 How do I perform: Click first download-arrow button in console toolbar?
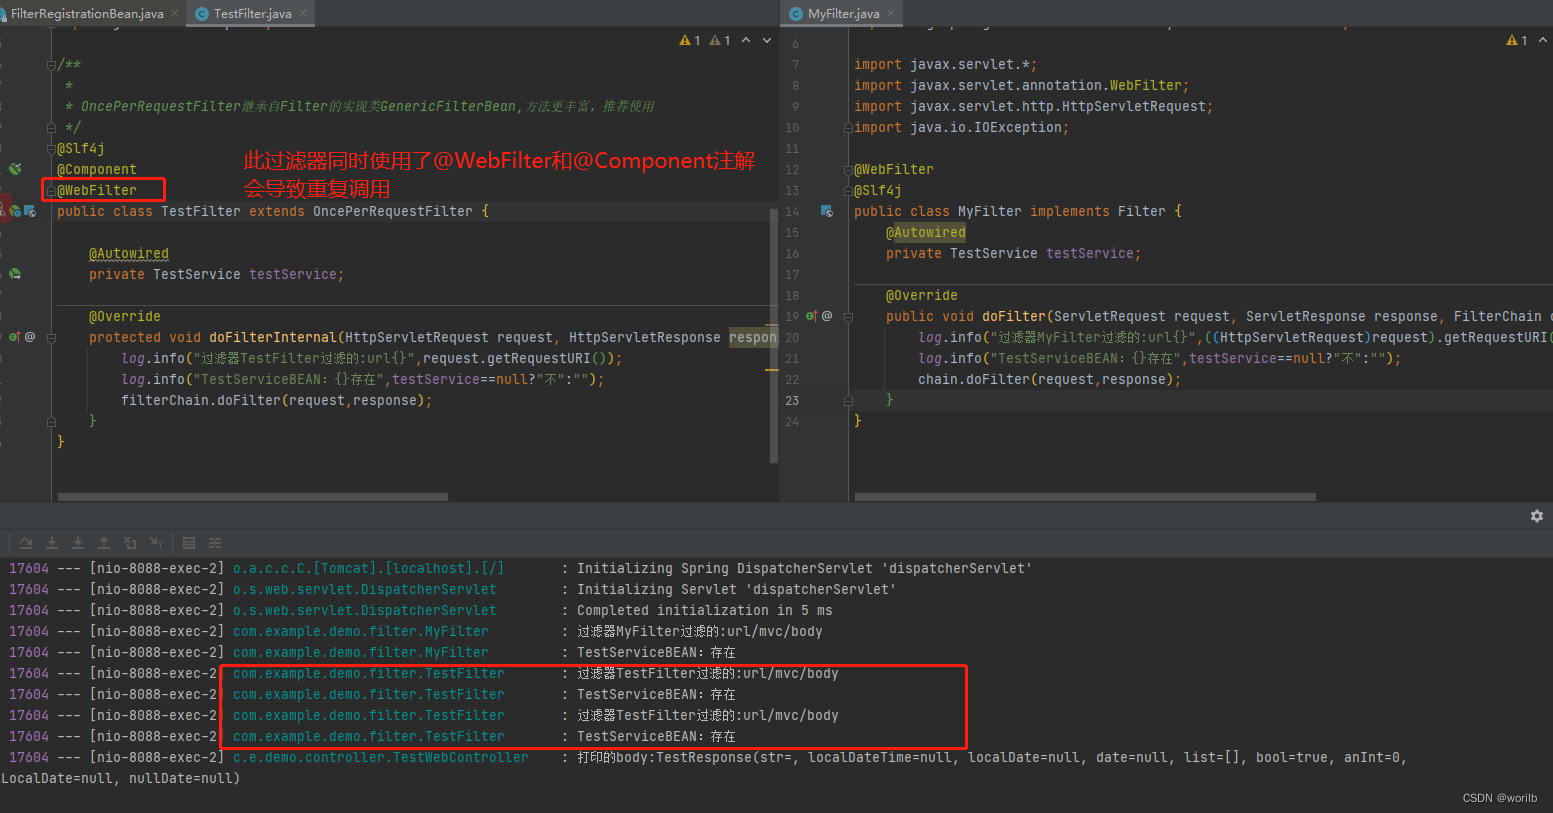(52, 543)
